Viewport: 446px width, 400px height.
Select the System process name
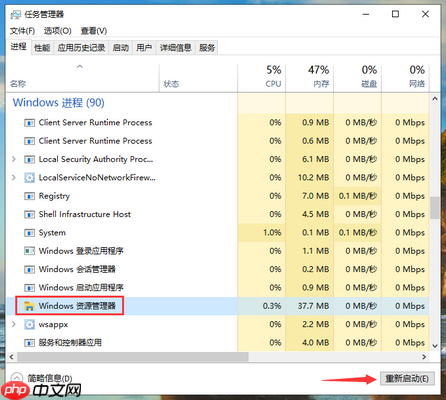pos(52,233)
